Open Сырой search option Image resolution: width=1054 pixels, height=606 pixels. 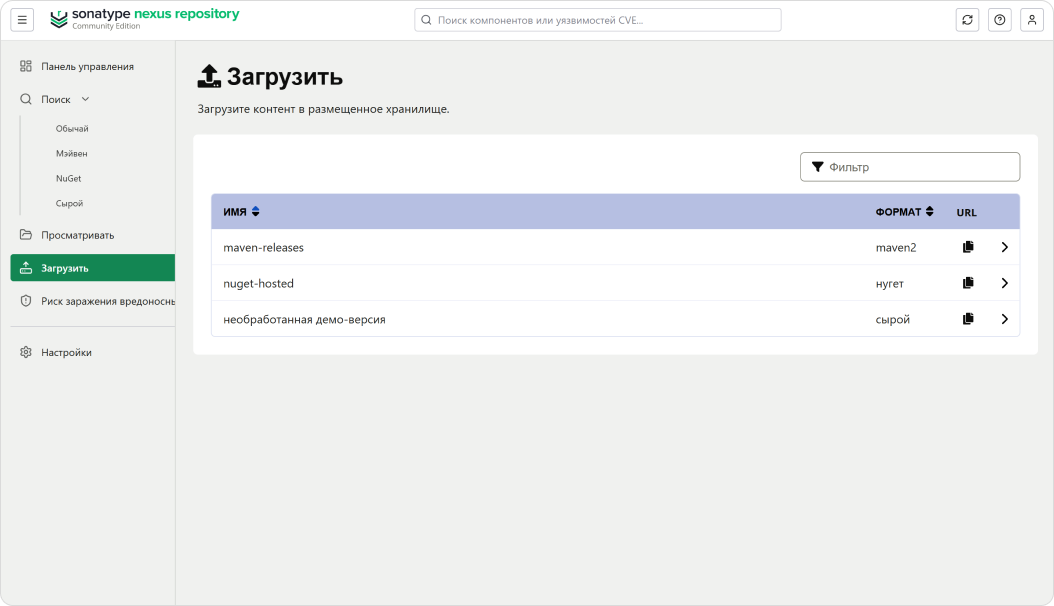69,203
